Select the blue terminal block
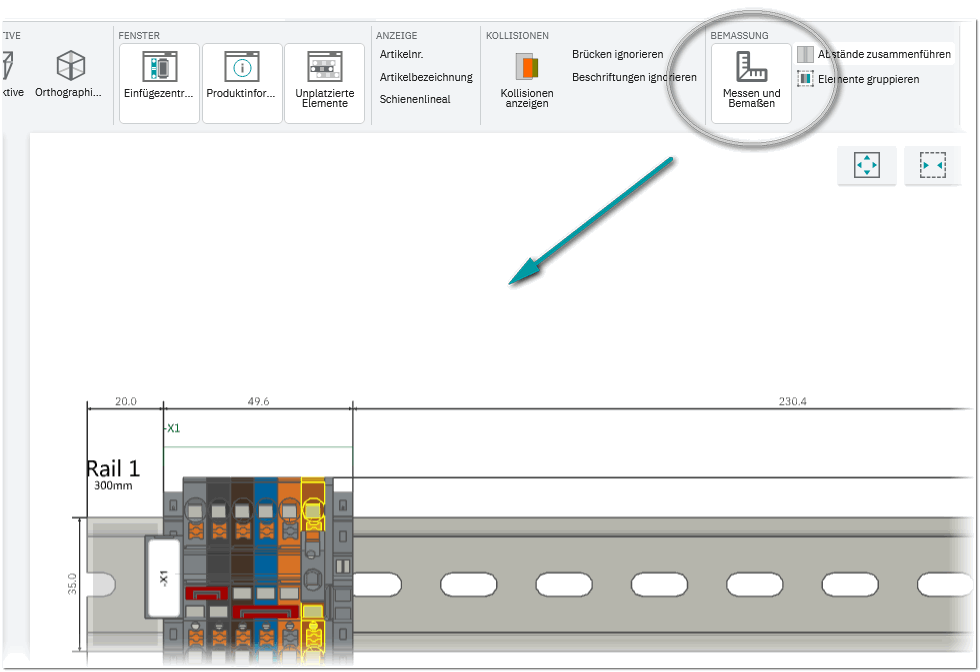 266,570
